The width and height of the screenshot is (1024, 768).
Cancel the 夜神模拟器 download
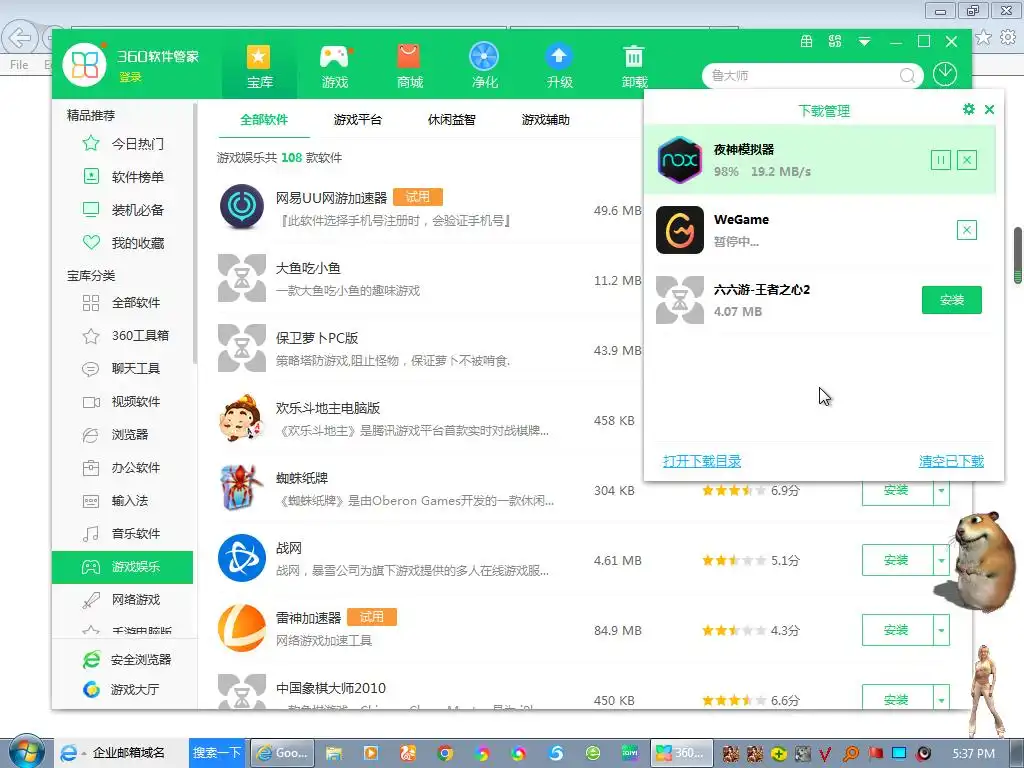pyautogui.click(x=967, y=160)
